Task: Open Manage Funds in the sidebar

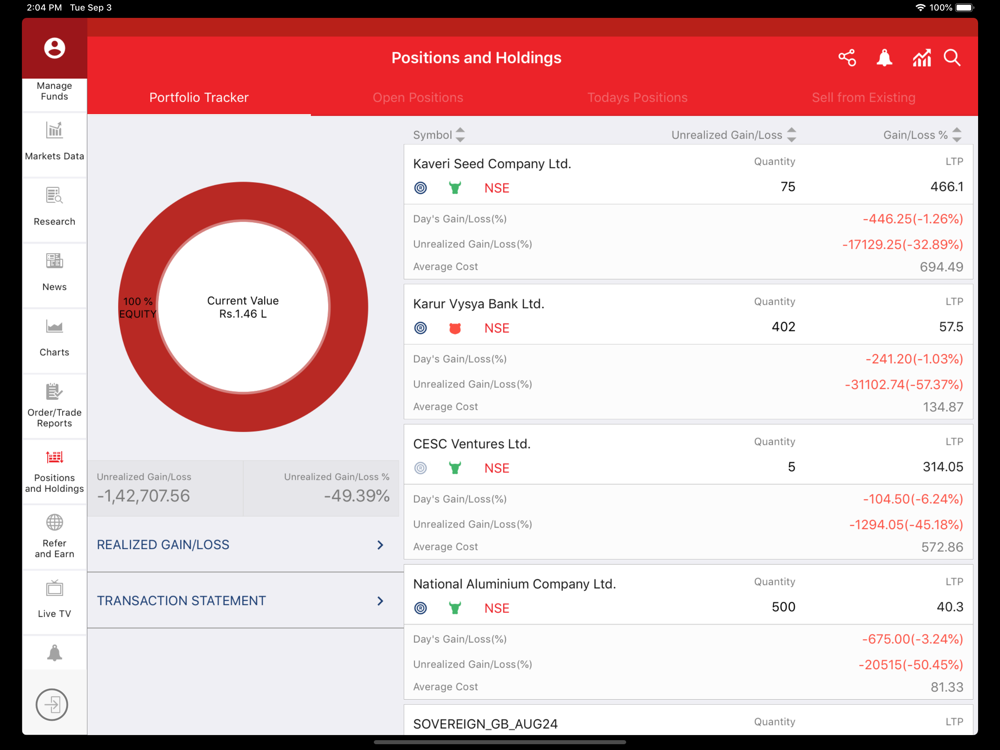Action: [54, 91]
